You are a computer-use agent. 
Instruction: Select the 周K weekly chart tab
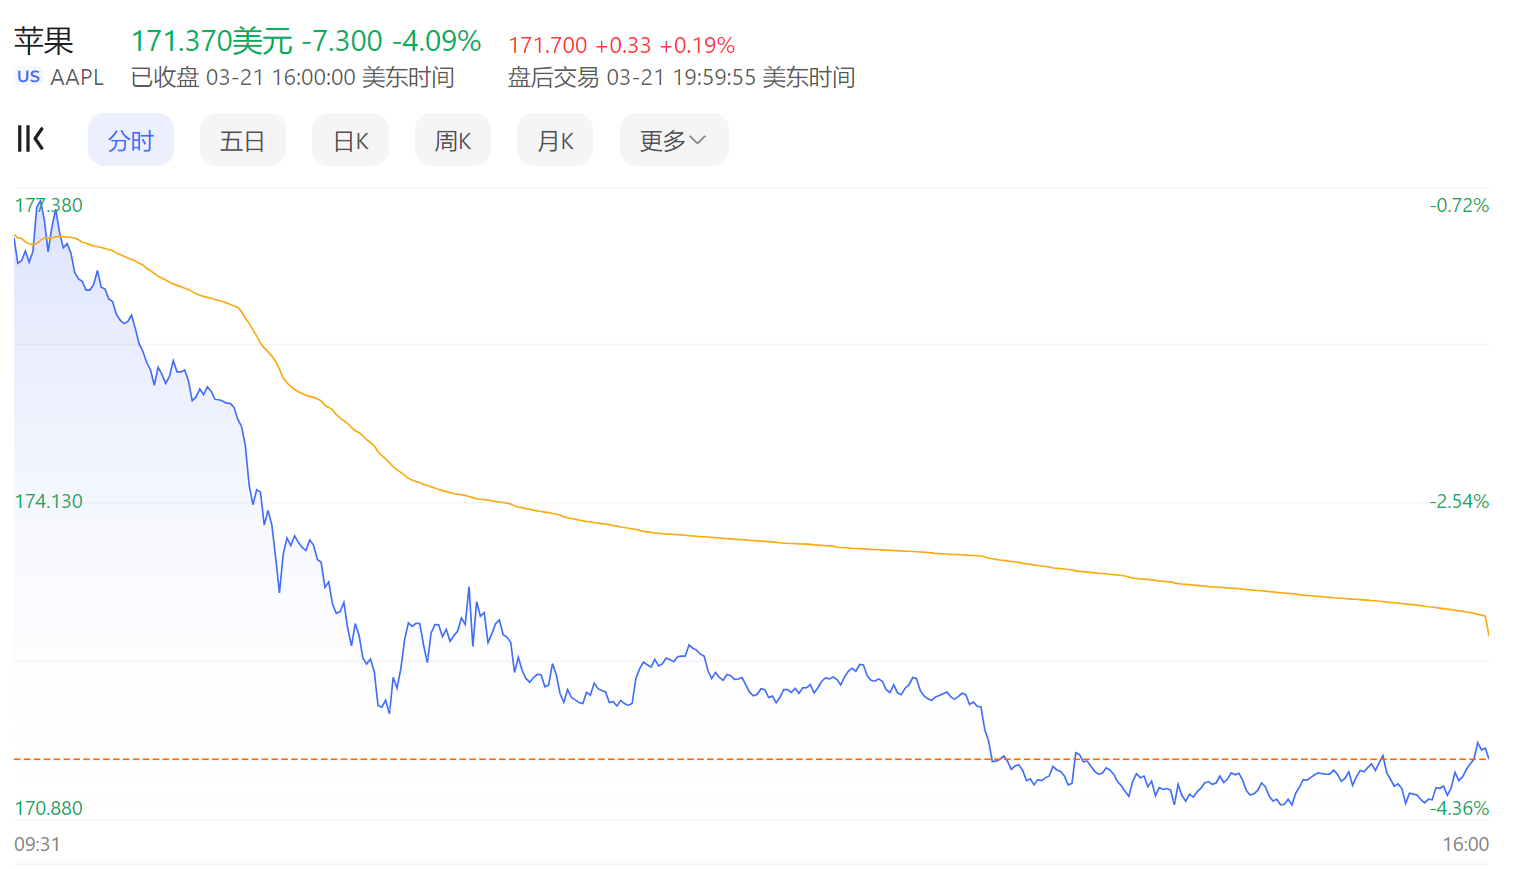coord(453,139)
